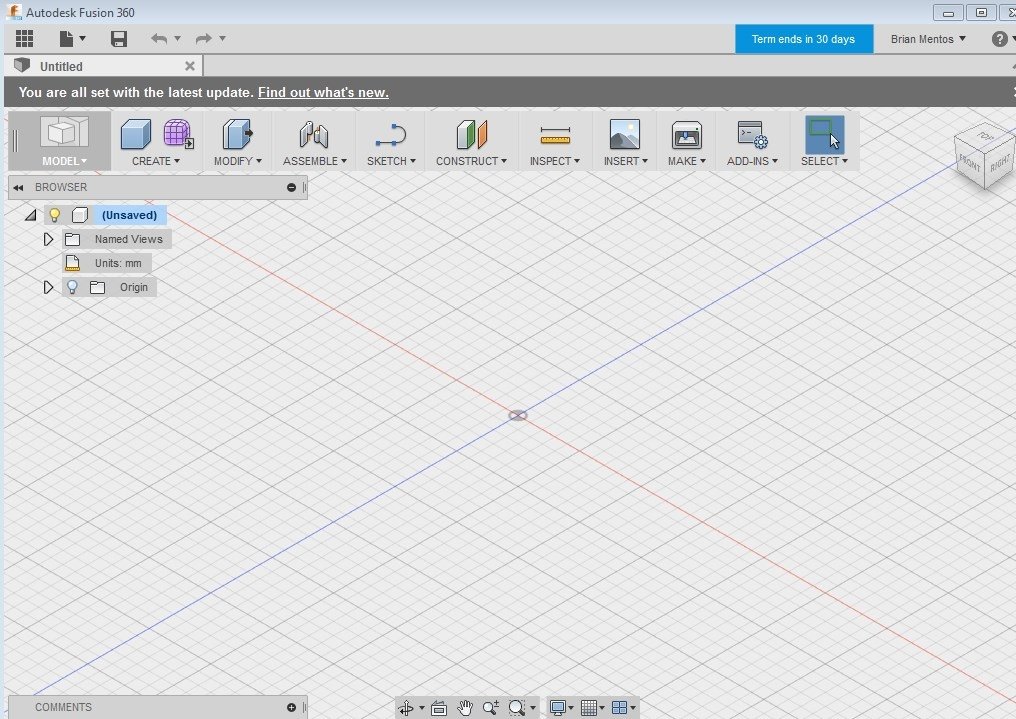Open the CONSTRUCT menu label
The height and width of the screenshot is (719, 1016).
(471, 161)
